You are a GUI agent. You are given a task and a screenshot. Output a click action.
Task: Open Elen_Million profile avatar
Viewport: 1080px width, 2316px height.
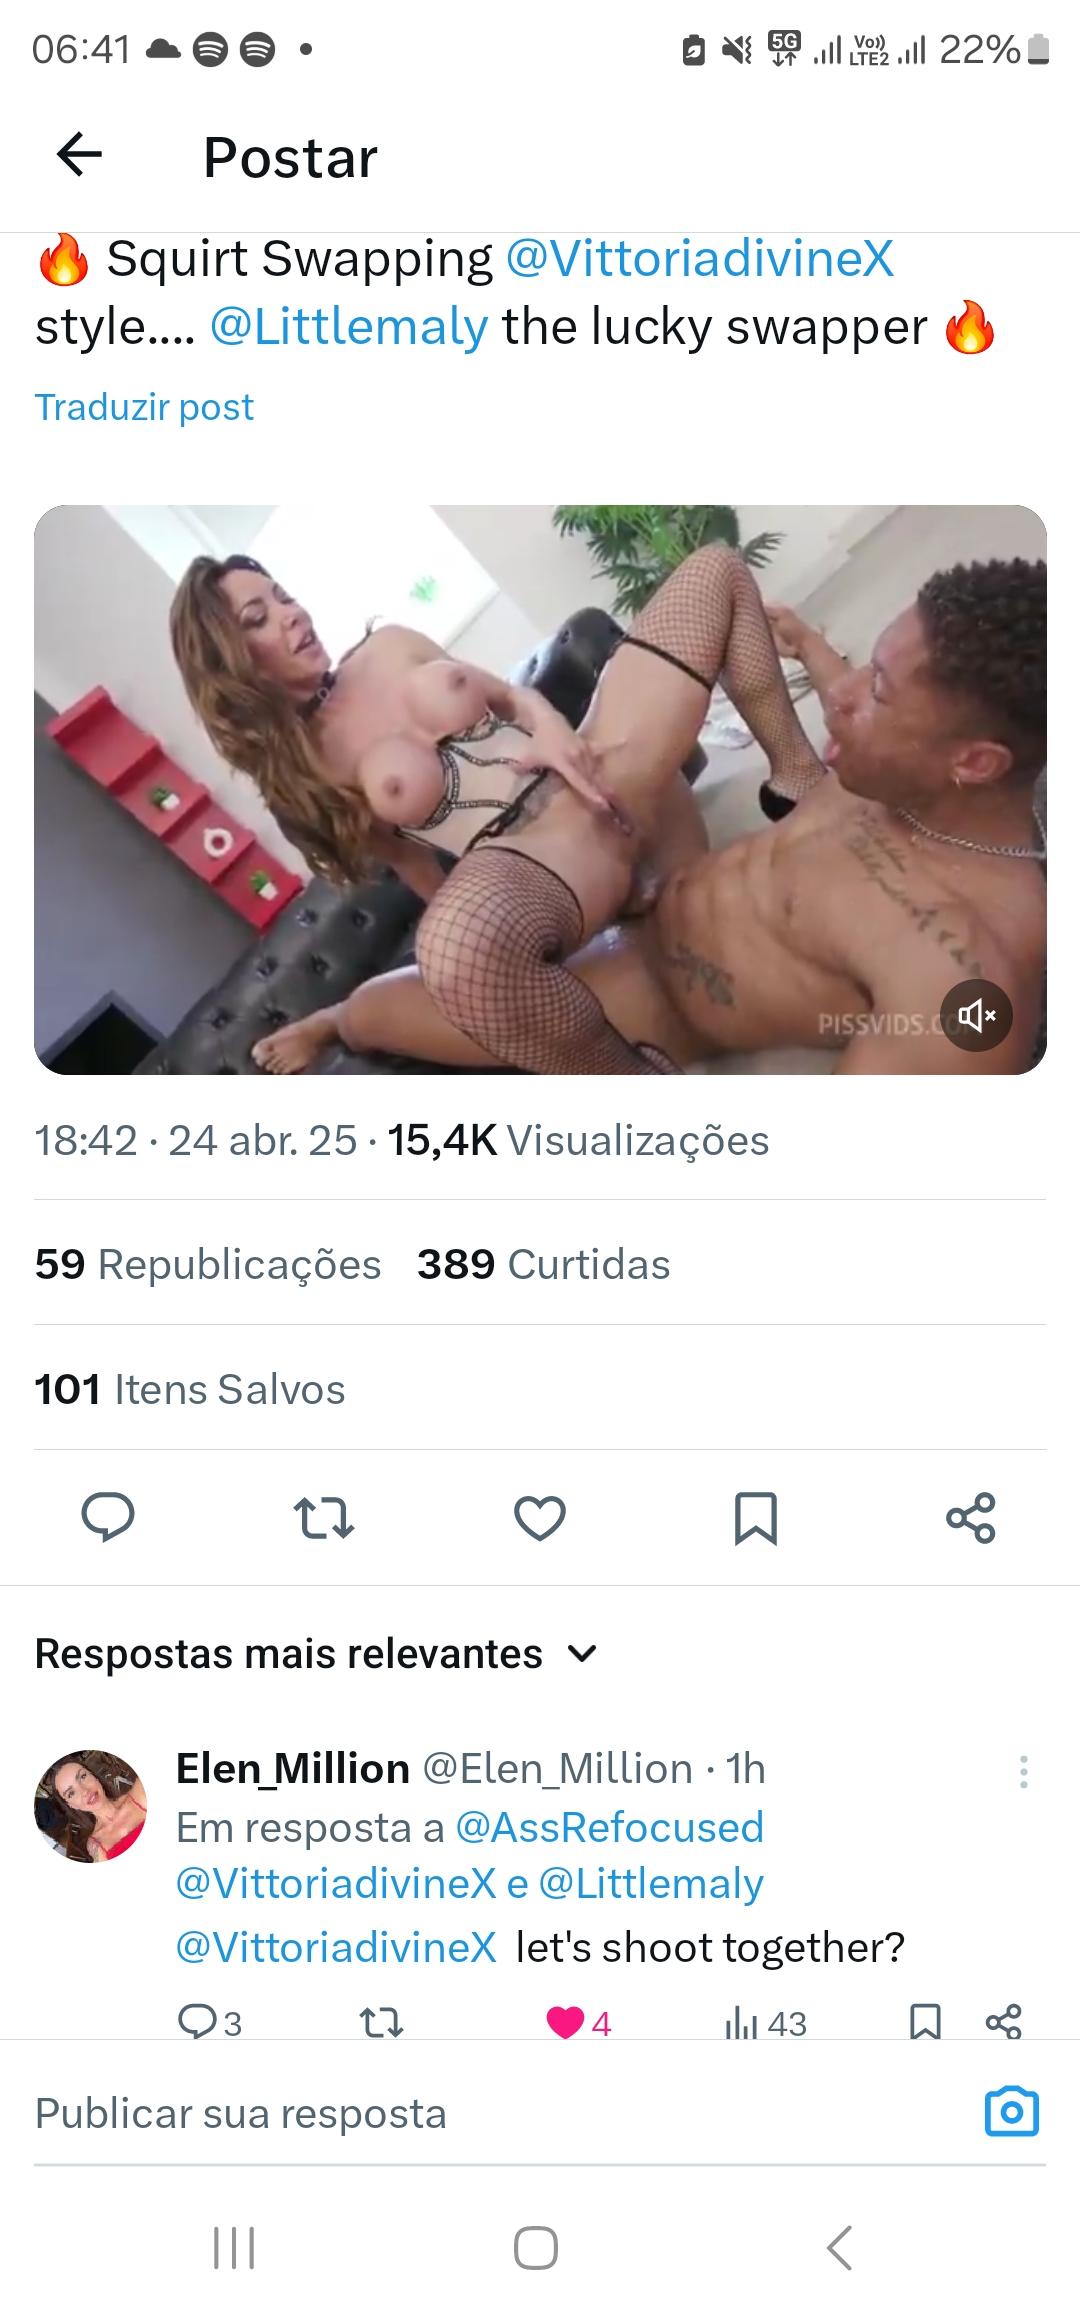coord(91,1806)
